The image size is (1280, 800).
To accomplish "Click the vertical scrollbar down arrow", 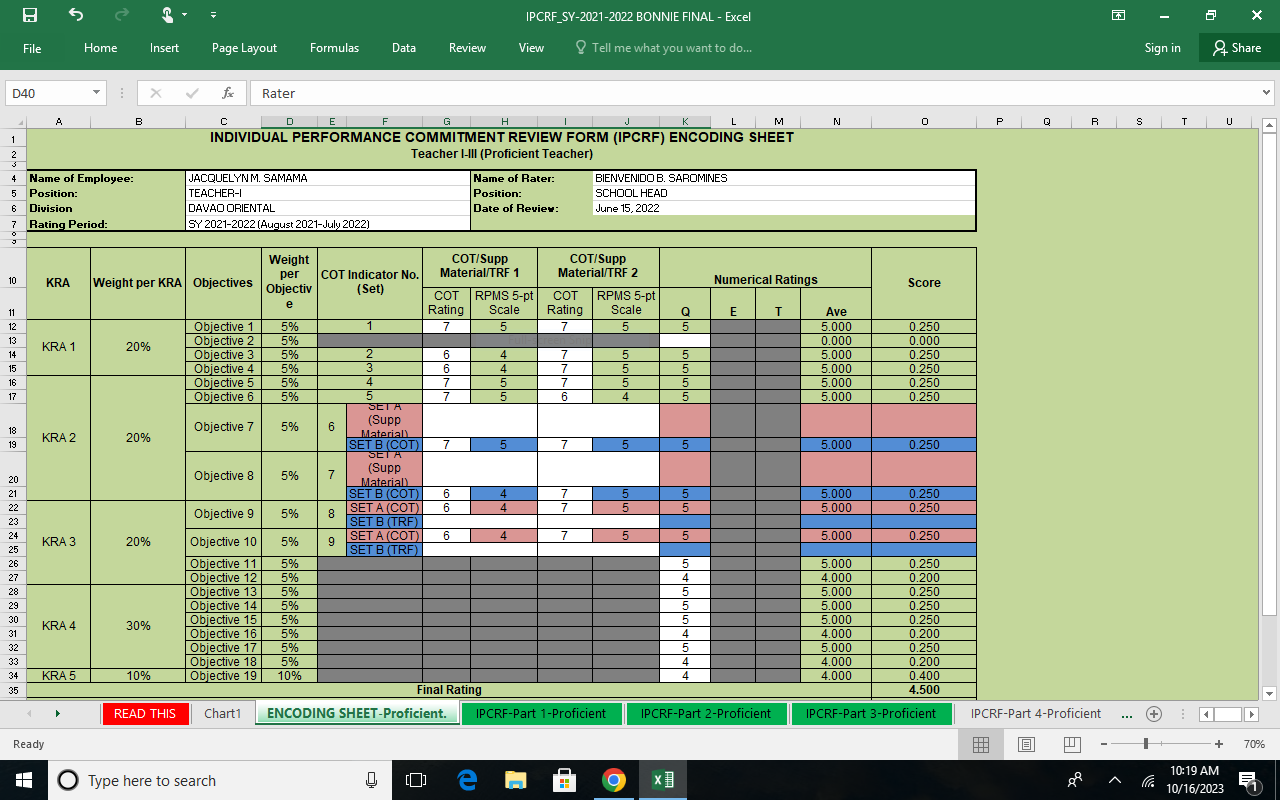I will [x=1270, y=694].
